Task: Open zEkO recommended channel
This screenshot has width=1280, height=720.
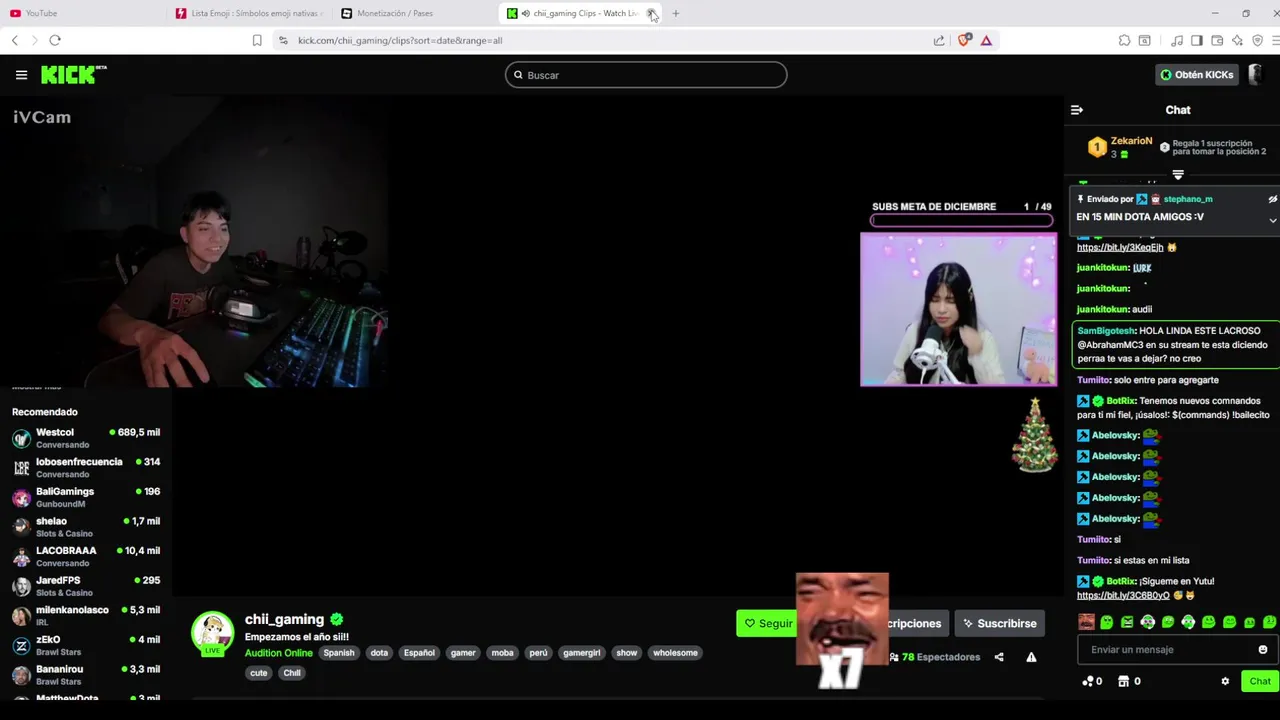Action: [x=86, y=645]
